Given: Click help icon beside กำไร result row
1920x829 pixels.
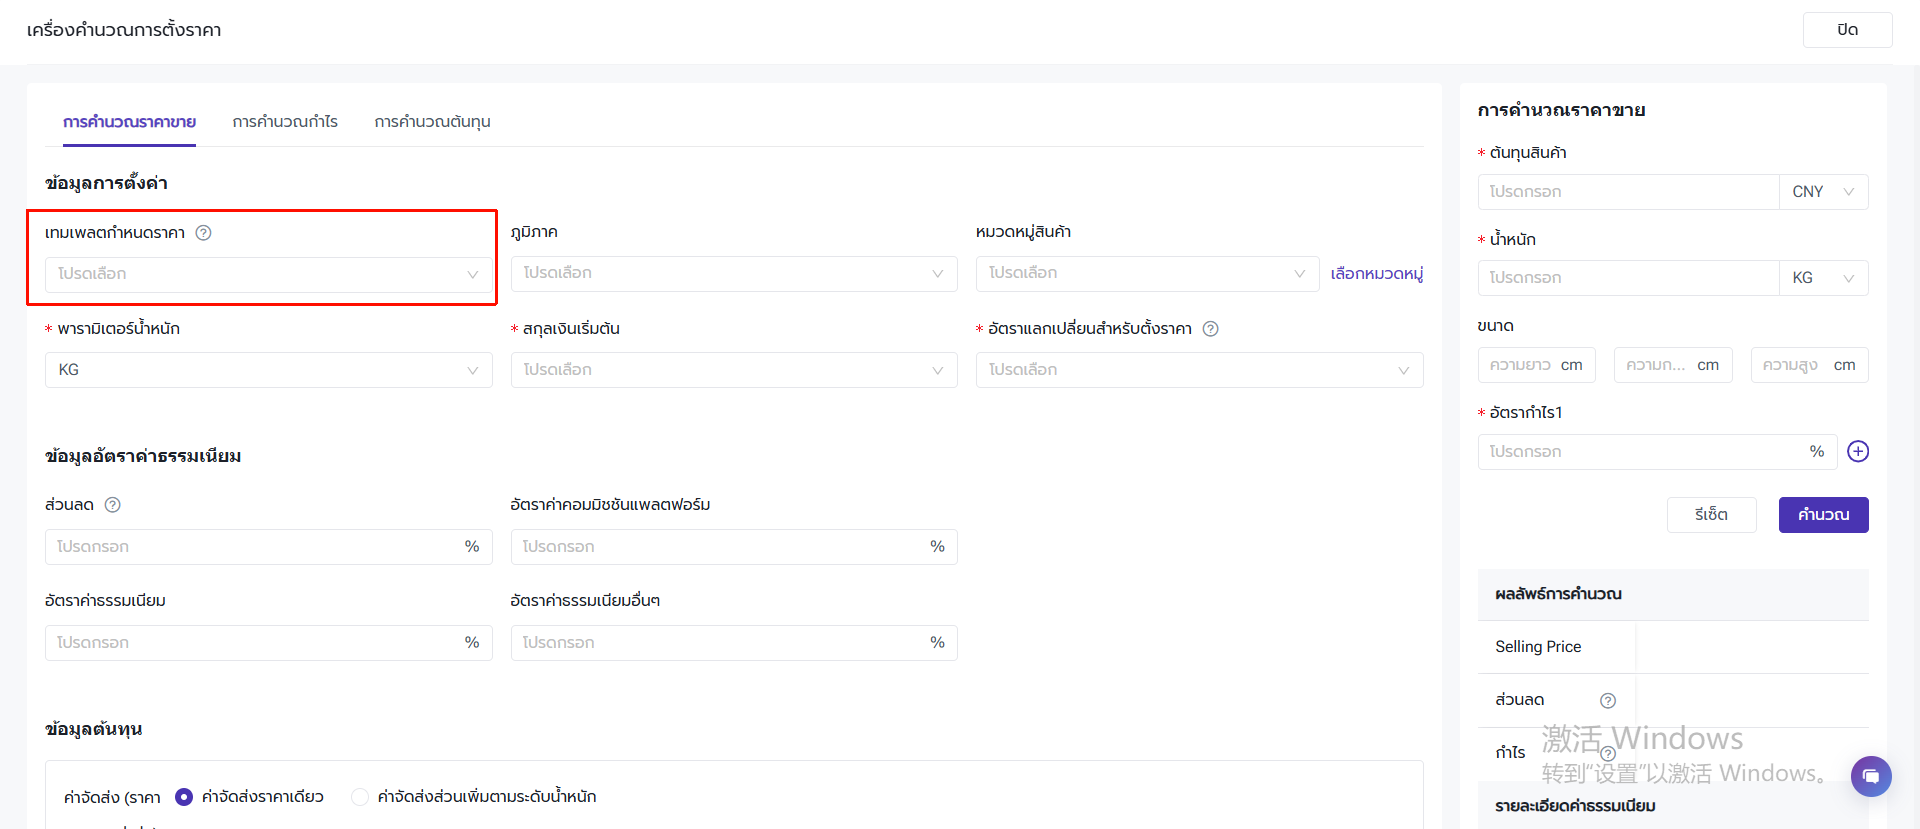Looking at the screenshot, I should click(x=1607, y=753).
